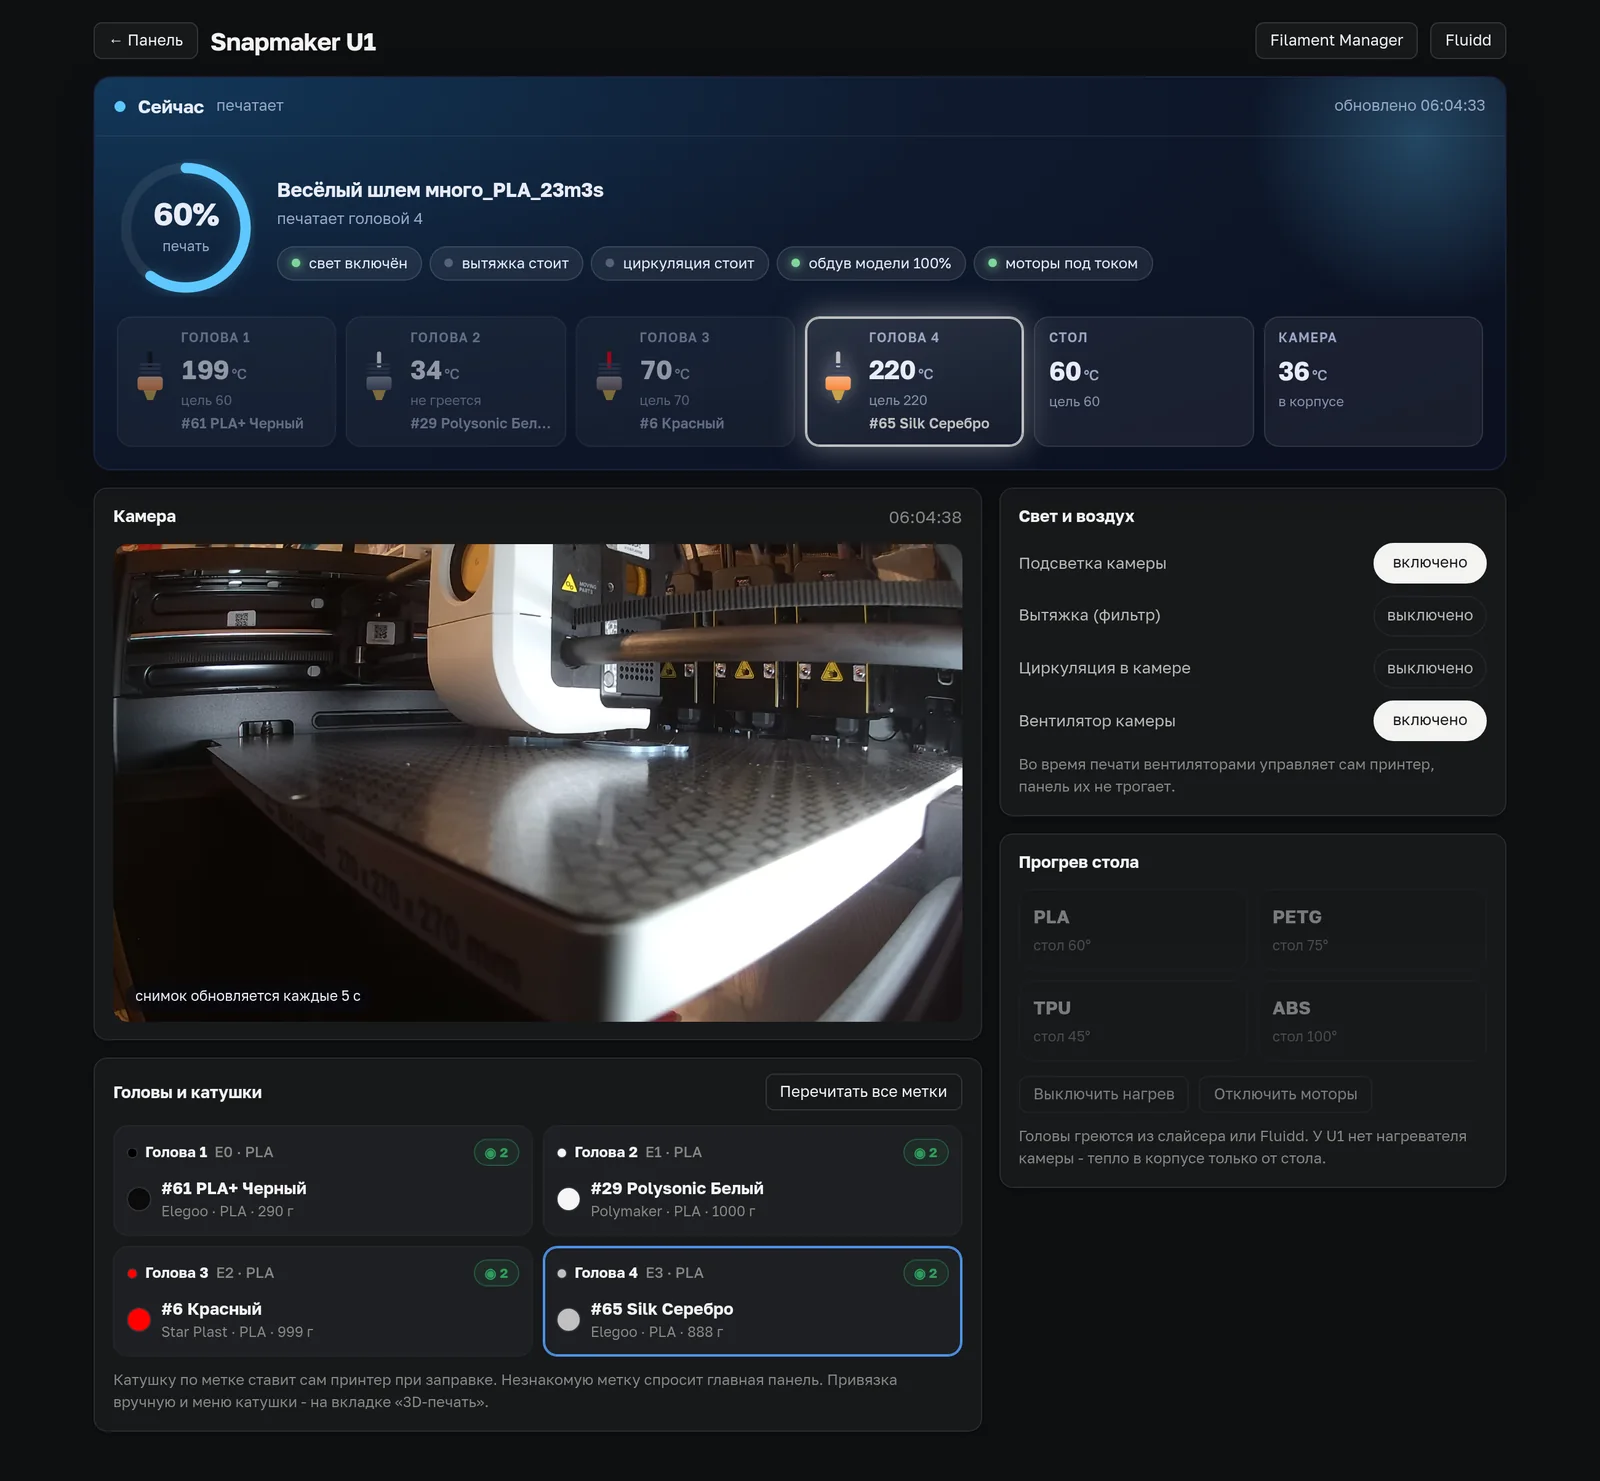Open Filament Manager
1600x1481 pixels.
point(1336,41)
